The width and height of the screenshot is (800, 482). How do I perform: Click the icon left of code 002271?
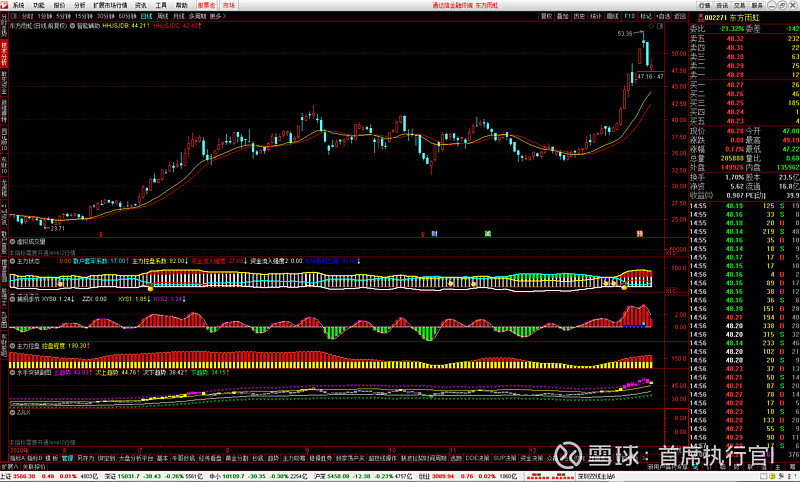(700, 17)
